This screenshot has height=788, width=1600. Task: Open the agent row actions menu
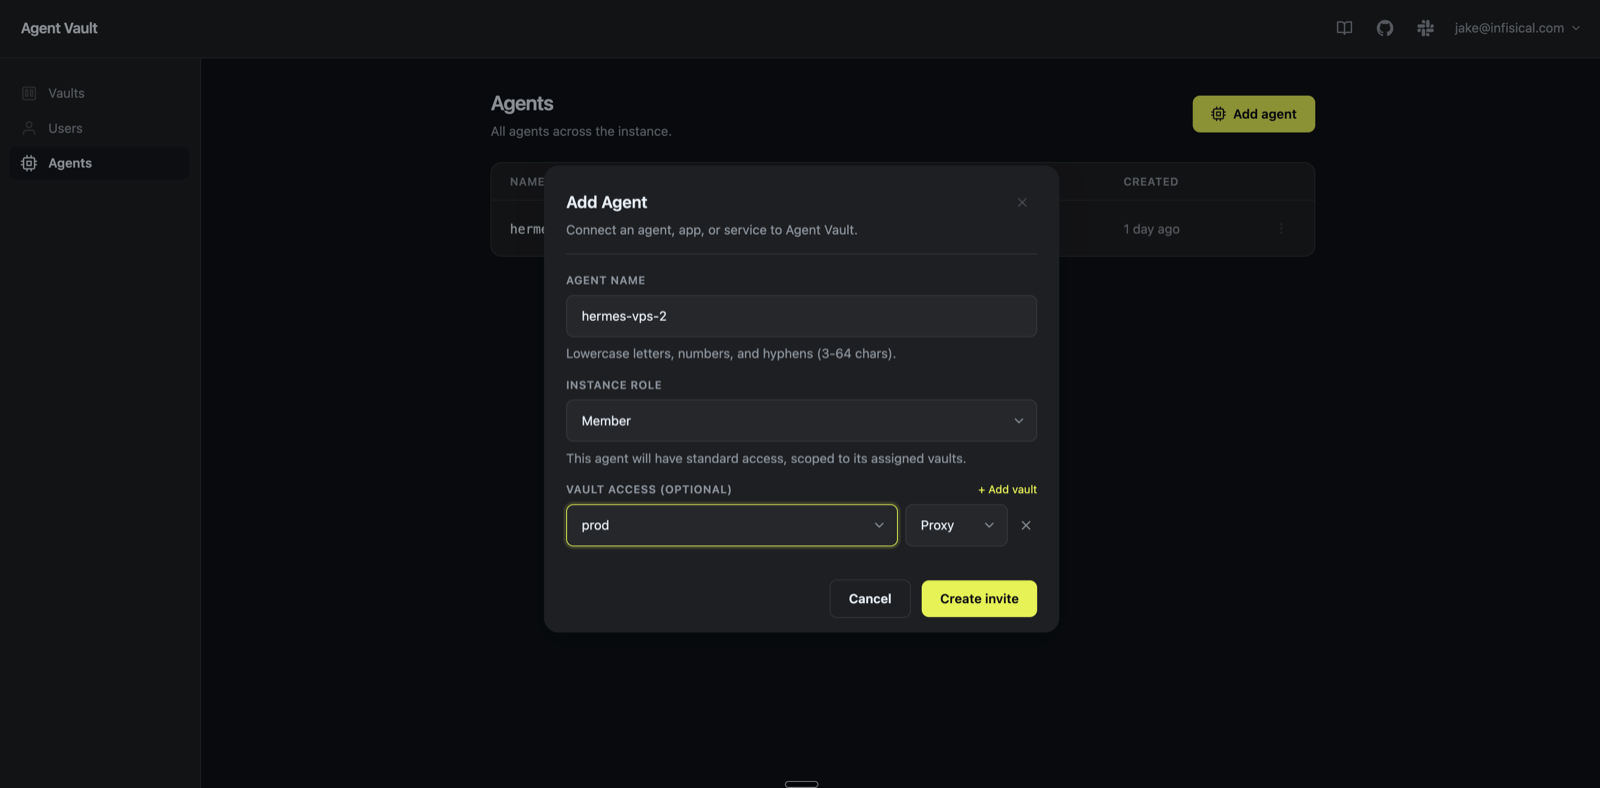[x=1281, y=229]
